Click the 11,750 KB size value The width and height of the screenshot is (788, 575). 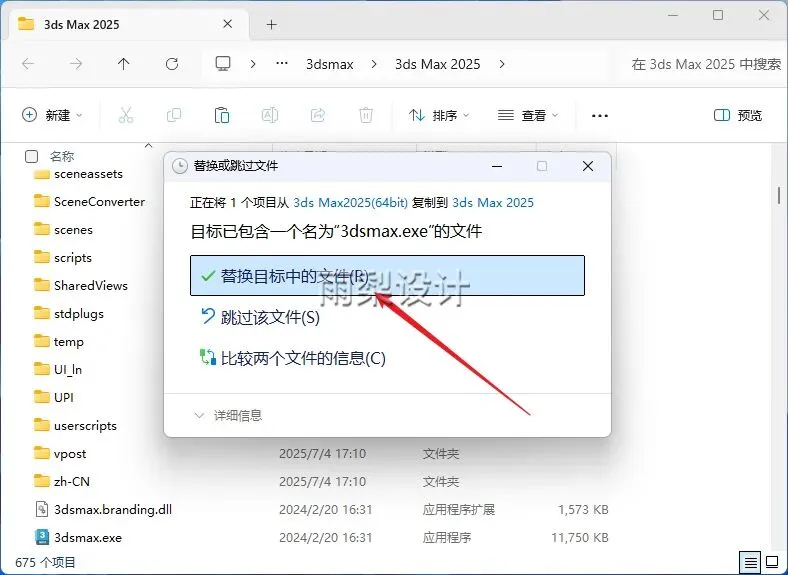pos(579,537)
